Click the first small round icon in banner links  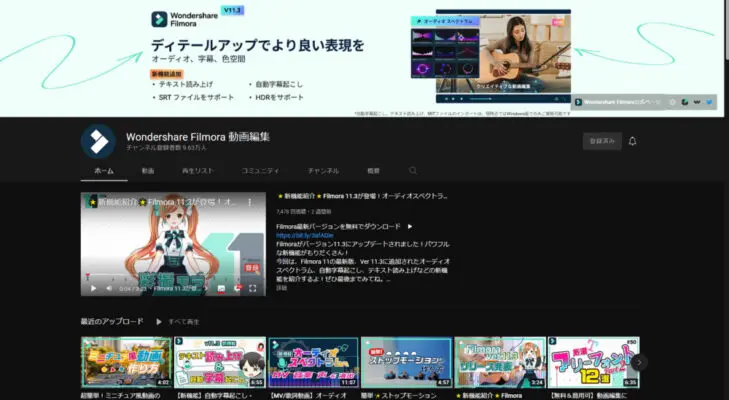673,102
